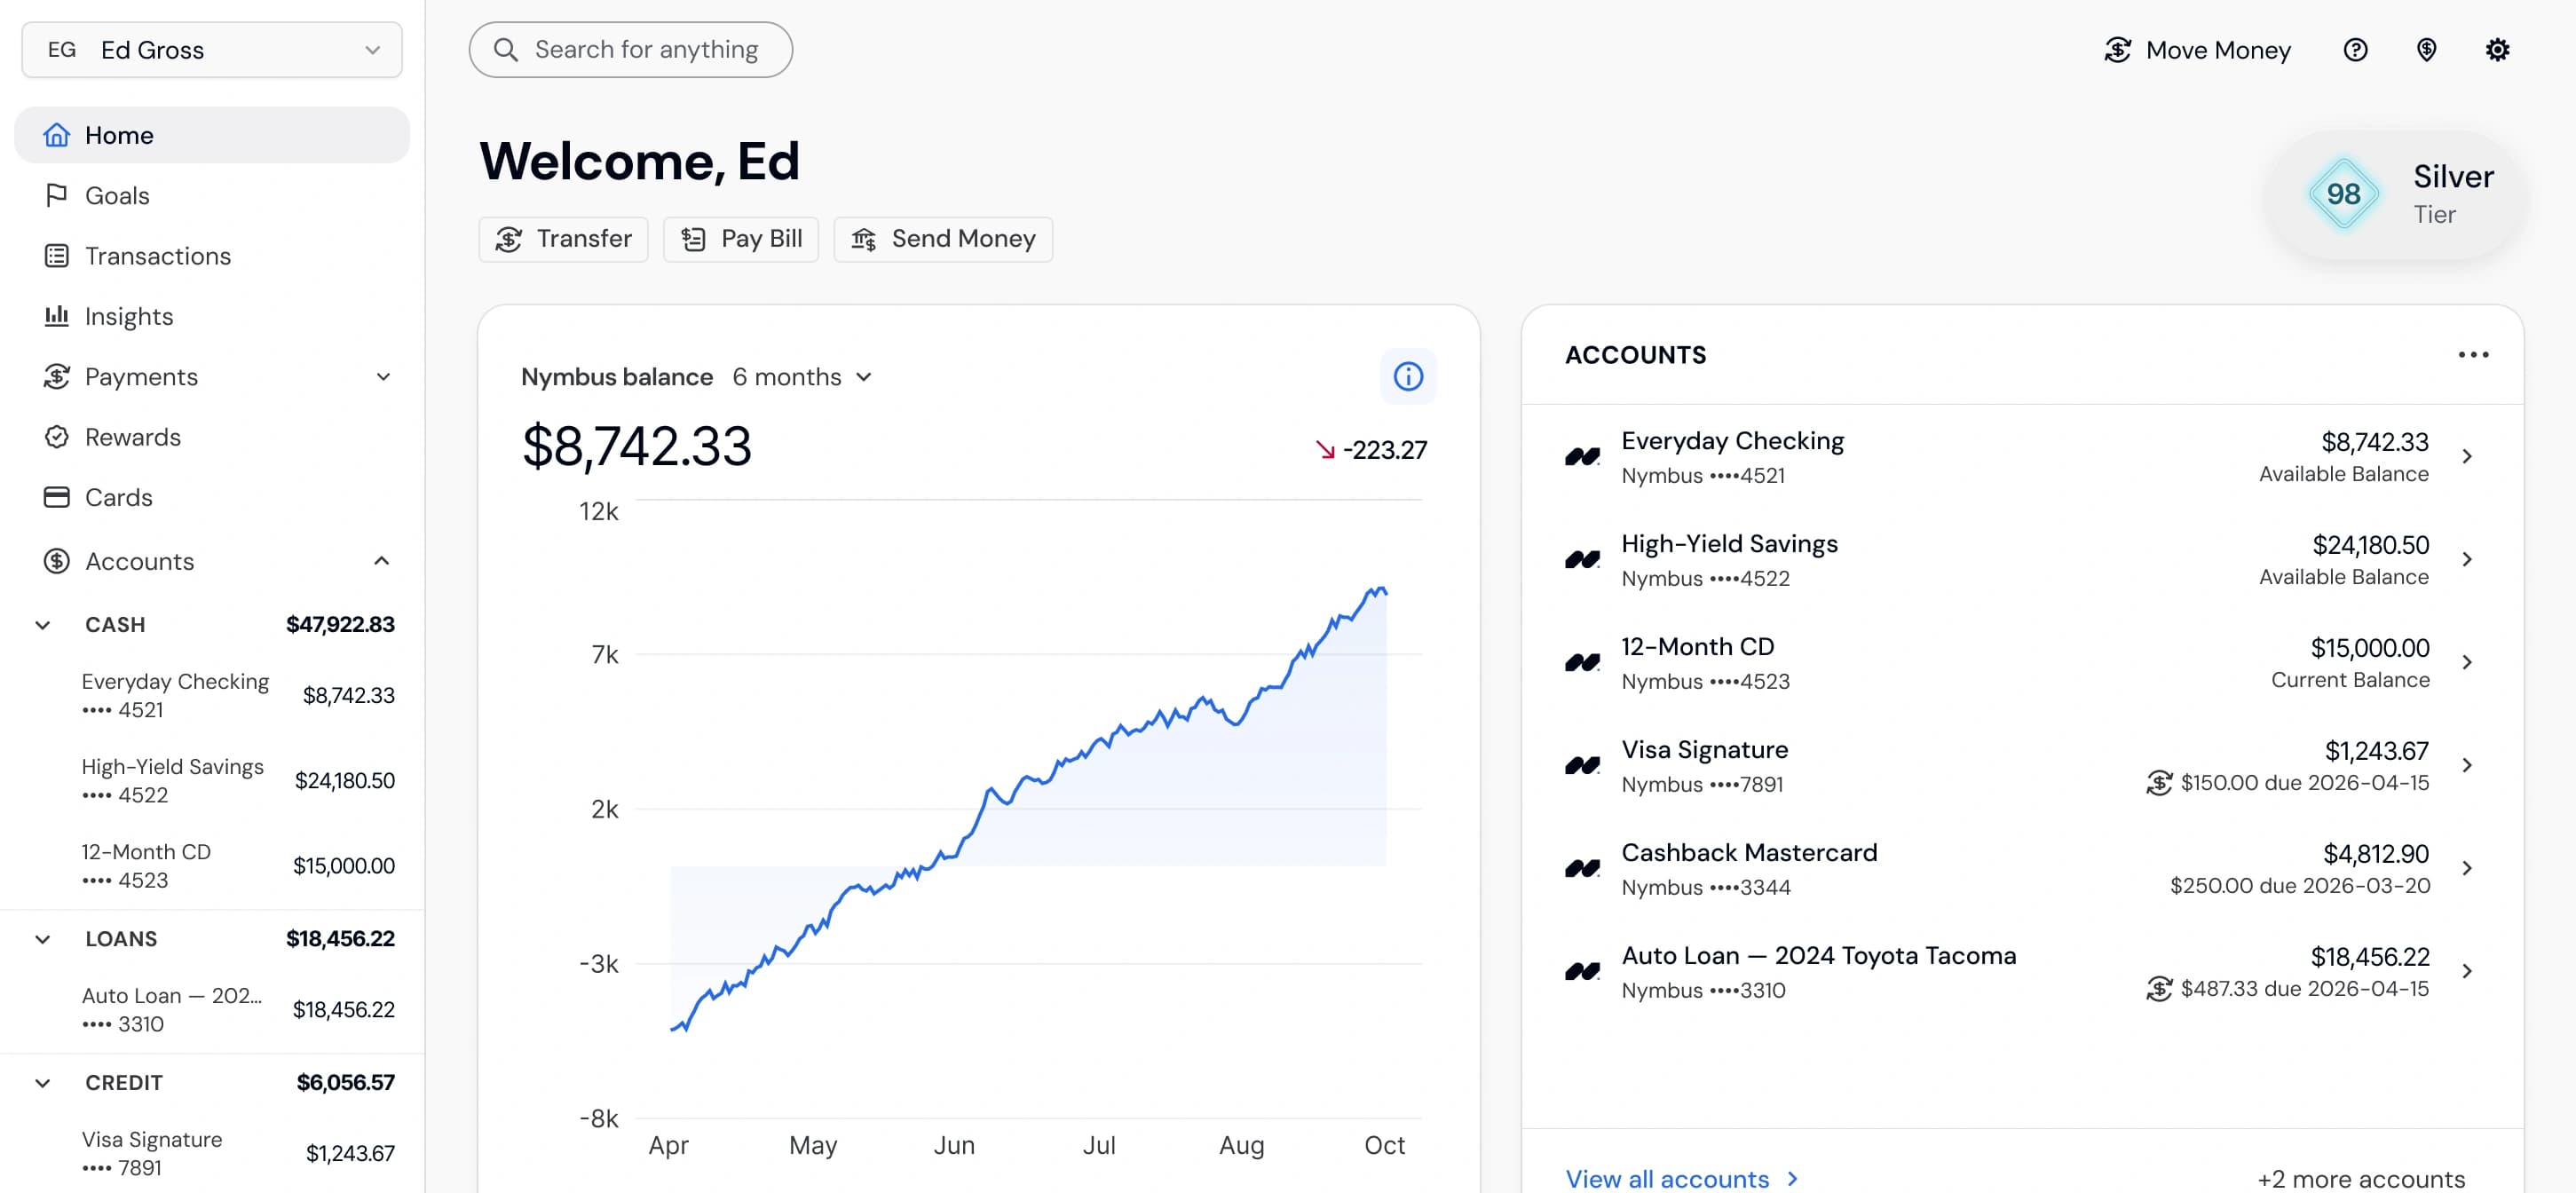
Task: Click the Visa Signature autopay icon
Action: coord(2159,783)
